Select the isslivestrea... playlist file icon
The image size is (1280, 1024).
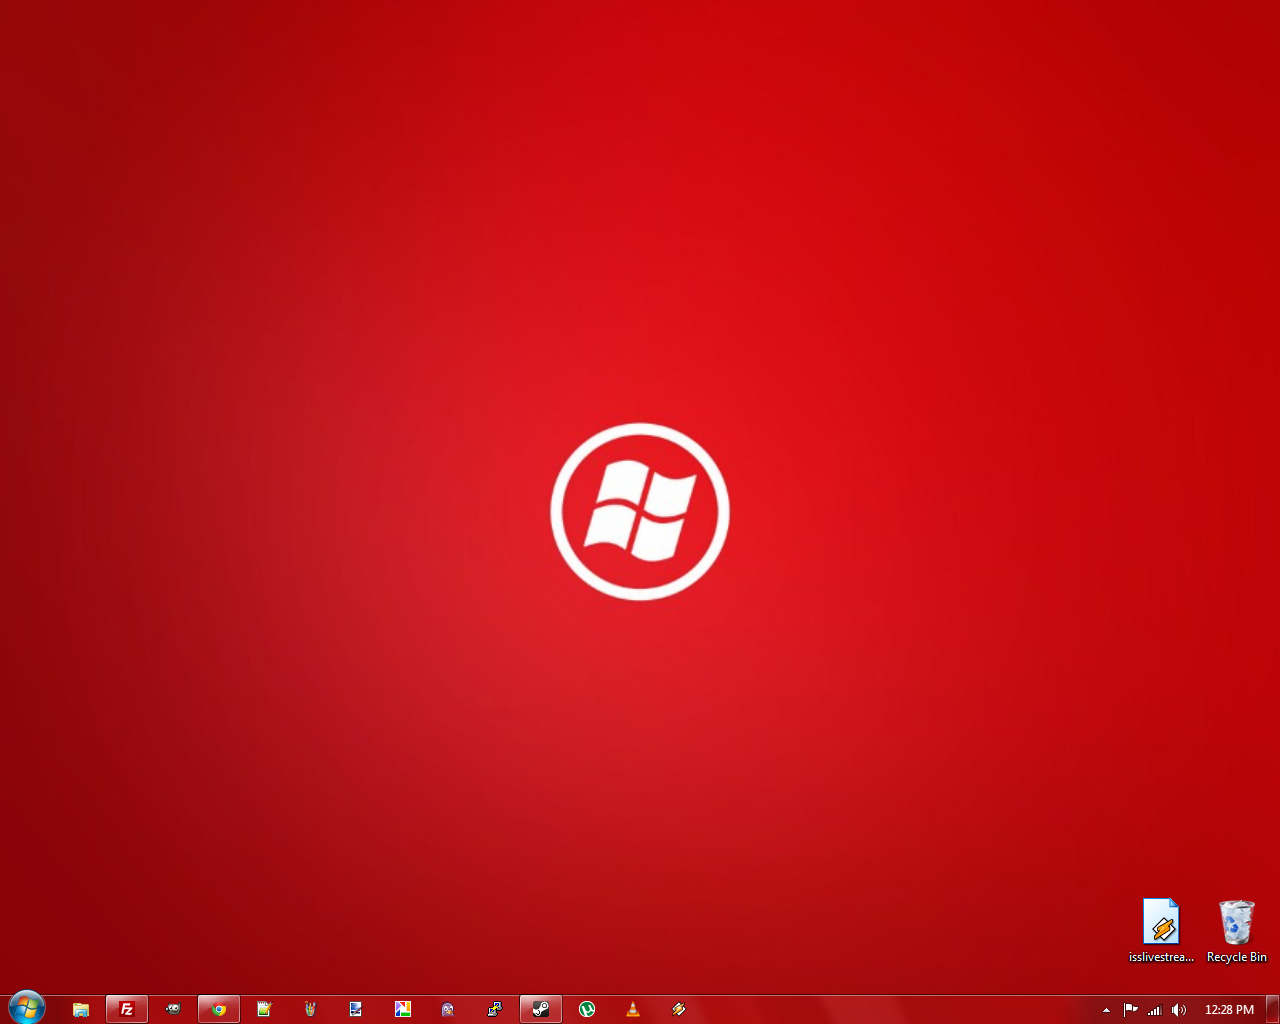(x=1161, y=931)
